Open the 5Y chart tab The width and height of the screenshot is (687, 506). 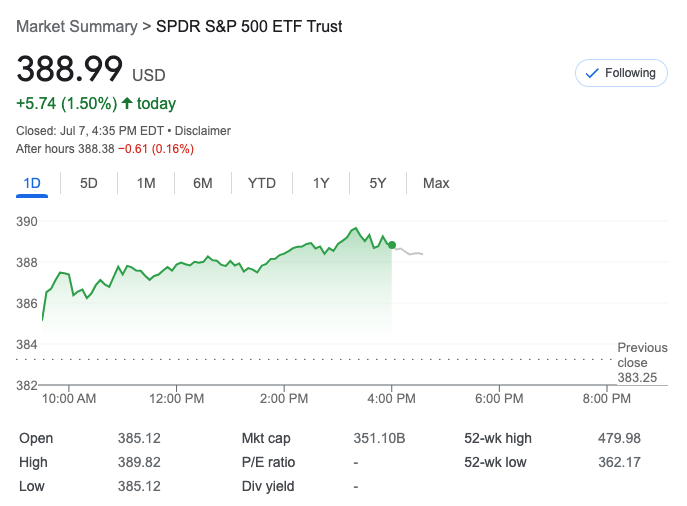pos(377,183)
